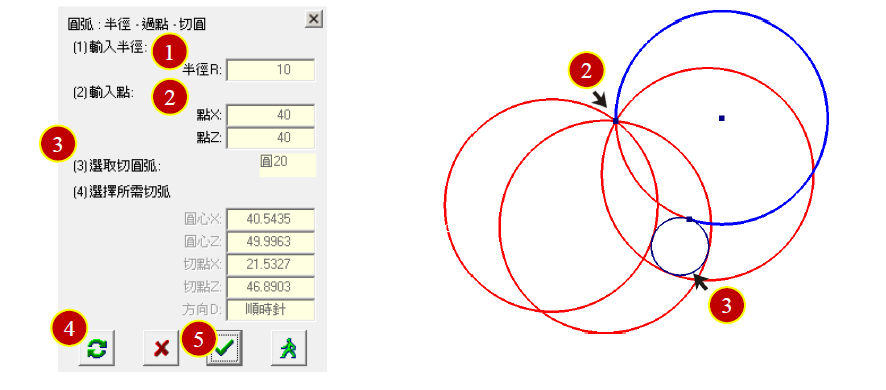This screenshot has height=390, width=886.
Task: Click the 點Z input field
Action: coord(270,138)
